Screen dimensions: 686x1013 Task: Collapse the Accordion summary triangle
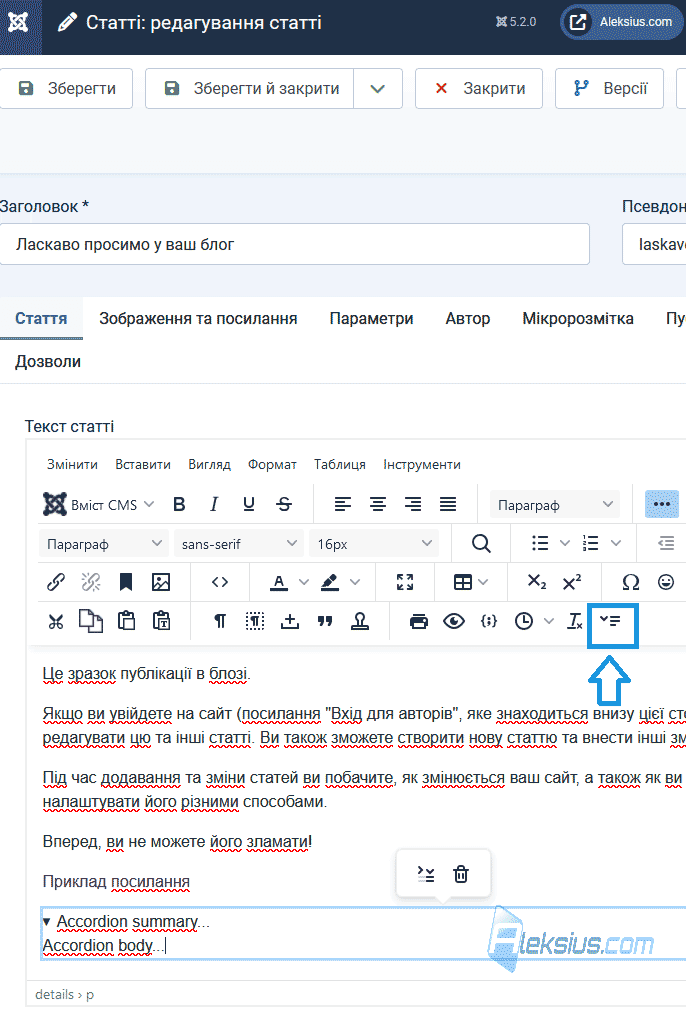click(47, 921)
